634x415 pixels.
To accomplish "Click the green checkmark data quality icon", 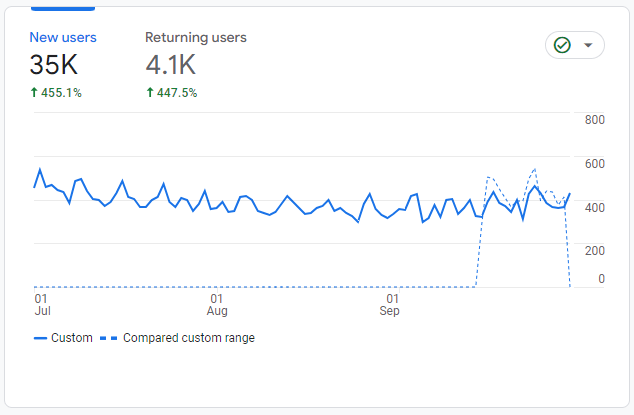I will coord(562,45).
